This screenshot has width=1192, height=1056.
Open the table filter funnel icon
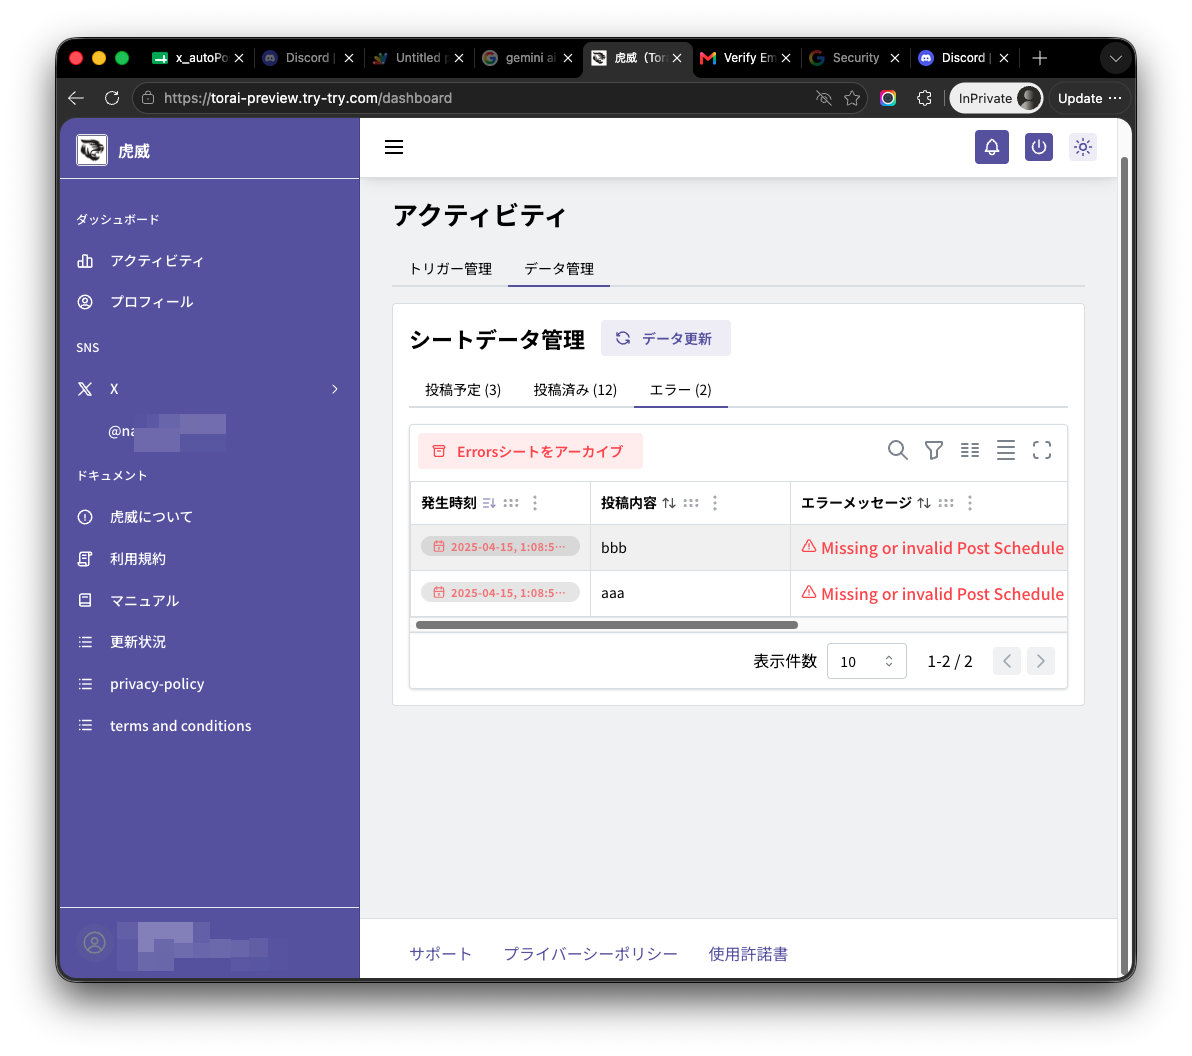click(934, 450)
